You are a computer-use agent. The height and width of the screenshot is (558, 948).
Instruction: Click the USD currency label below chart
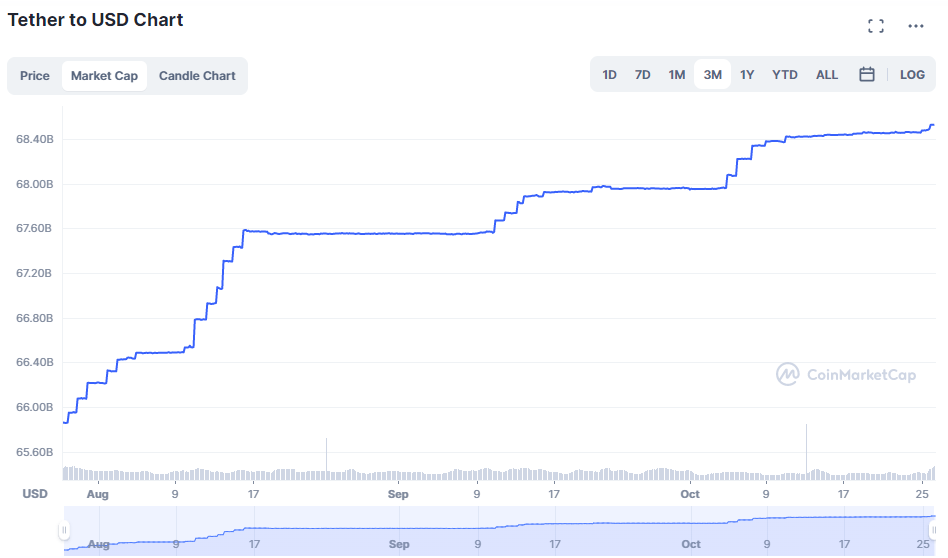[x=35, y=494]
